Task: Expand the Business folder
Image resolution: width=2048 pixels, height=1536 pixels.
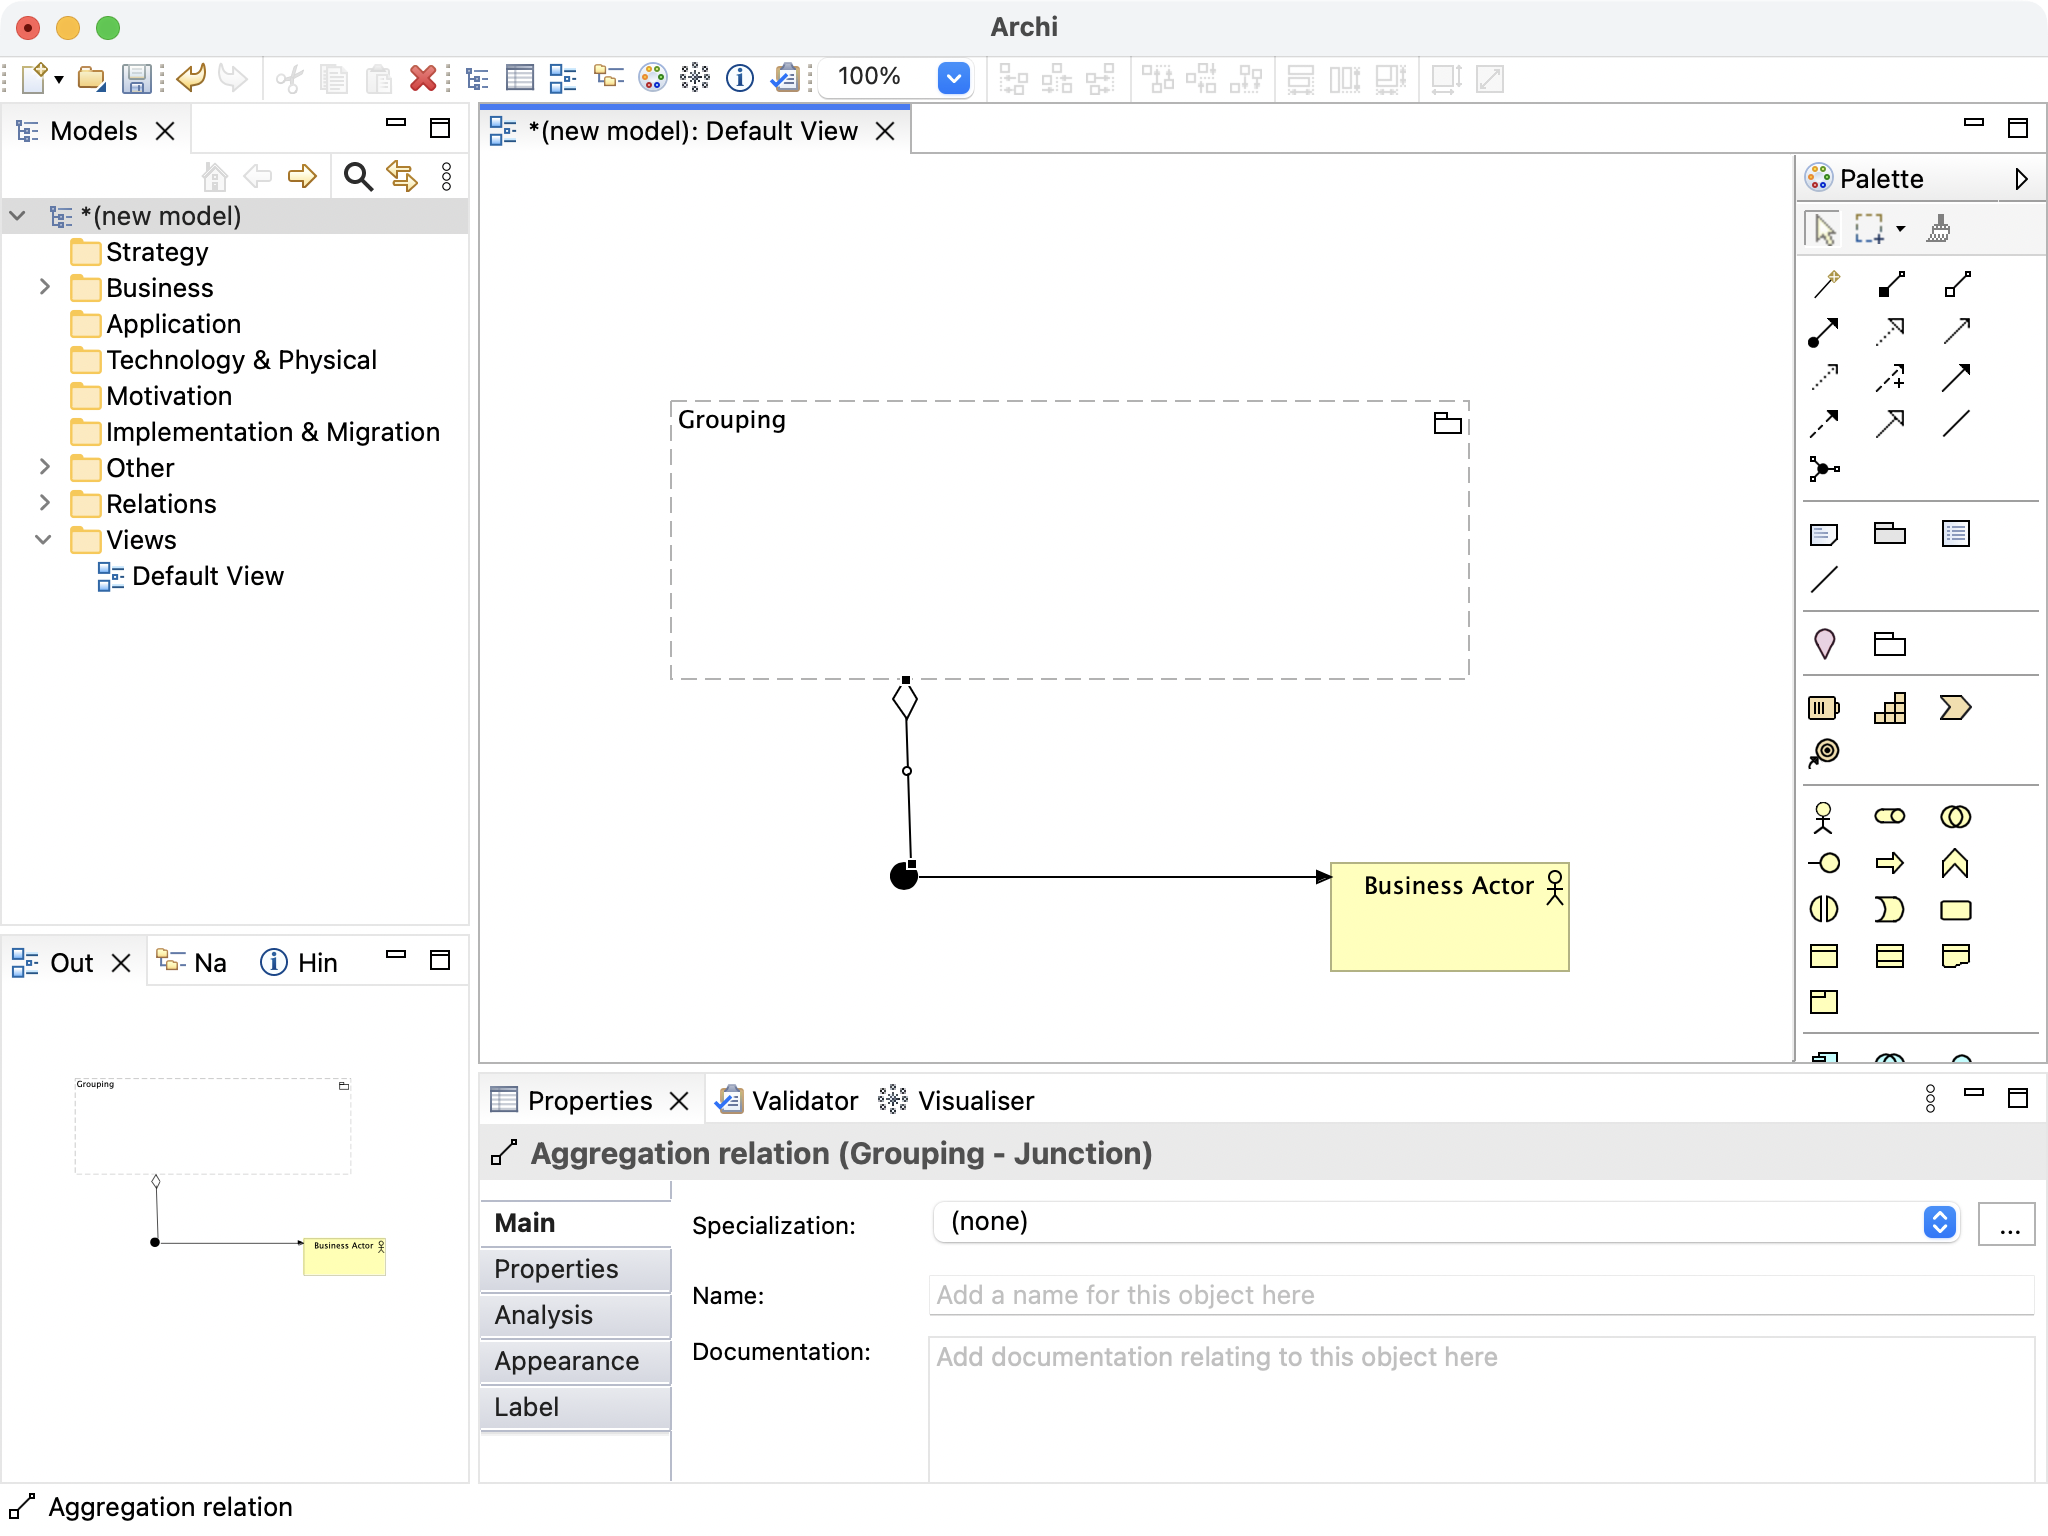Action: [44, 287]
